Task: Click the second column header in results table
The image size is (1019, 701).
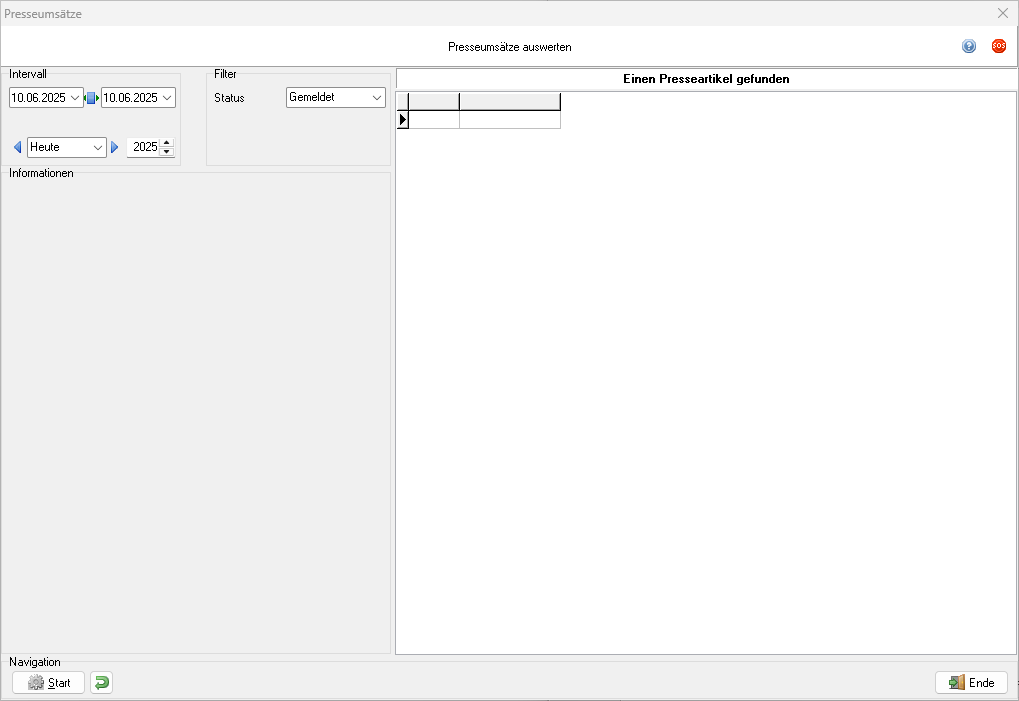Action: (509, 101)
